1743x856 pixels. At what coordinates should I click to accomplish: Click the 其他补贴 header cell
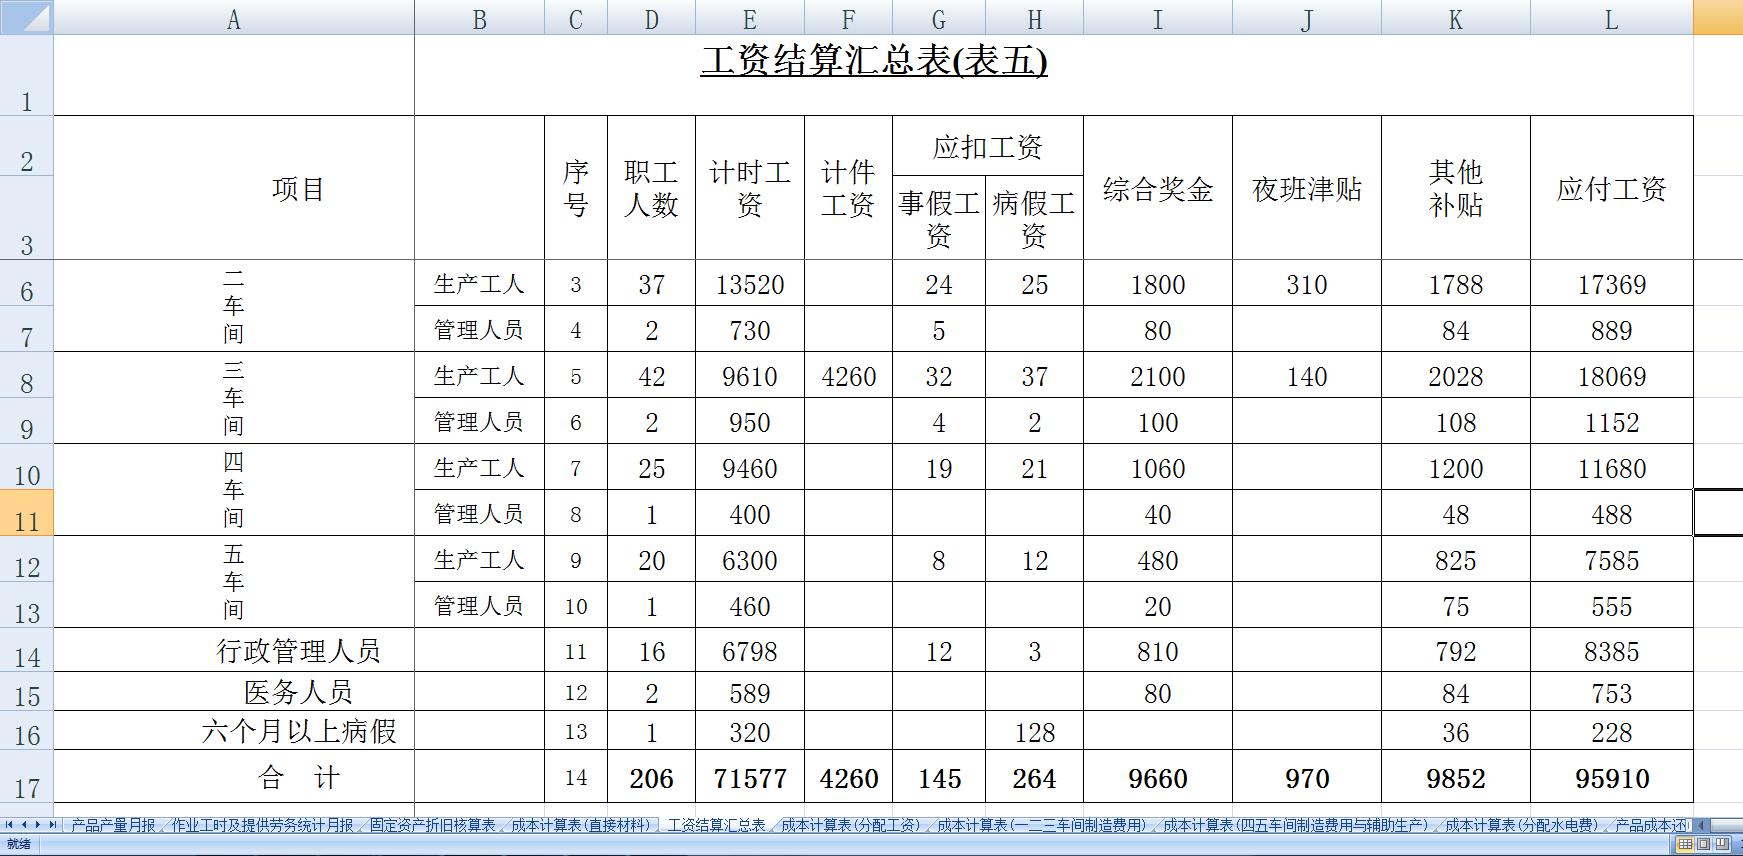[x=1456, y=188]
